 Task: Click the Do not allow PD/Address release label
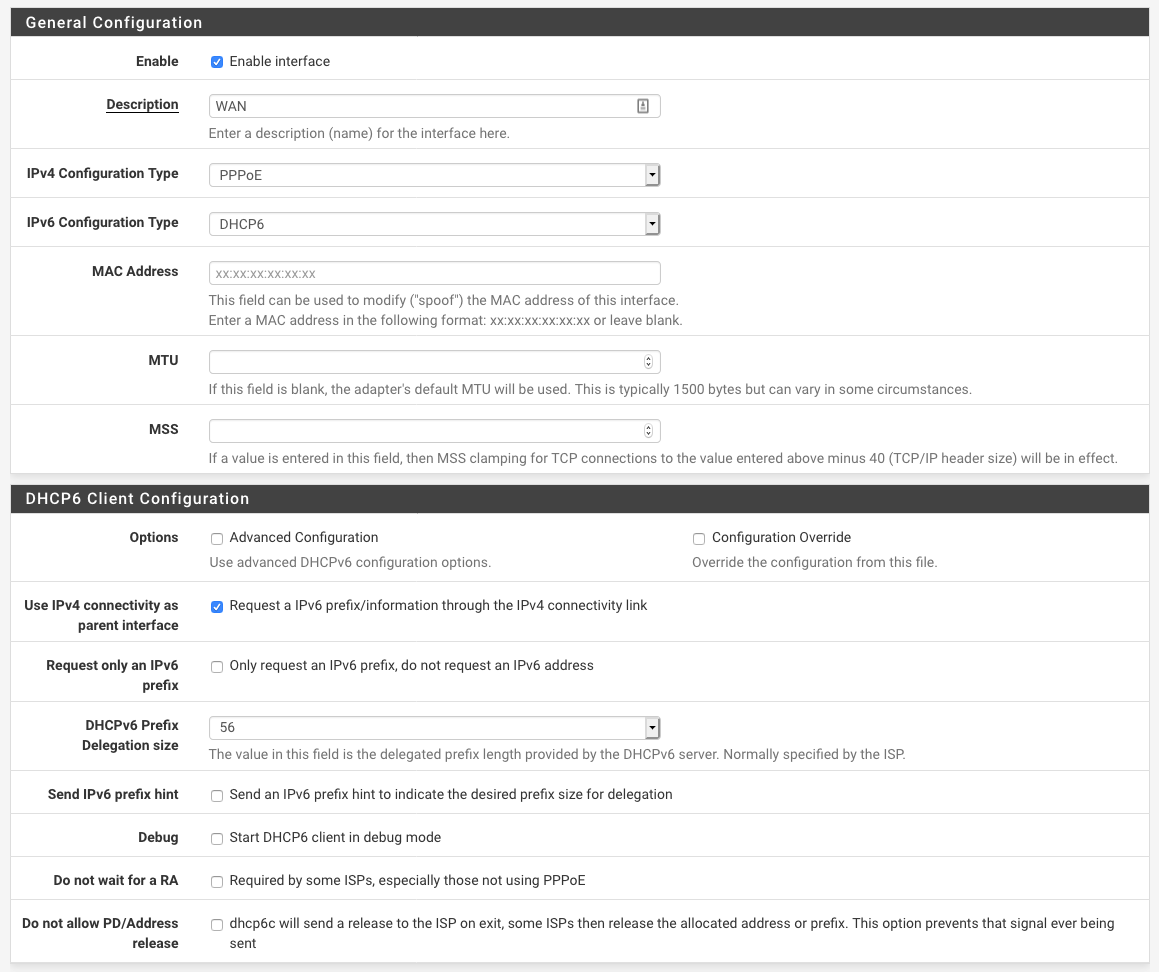pyautogui.click(x=101, y=934)
